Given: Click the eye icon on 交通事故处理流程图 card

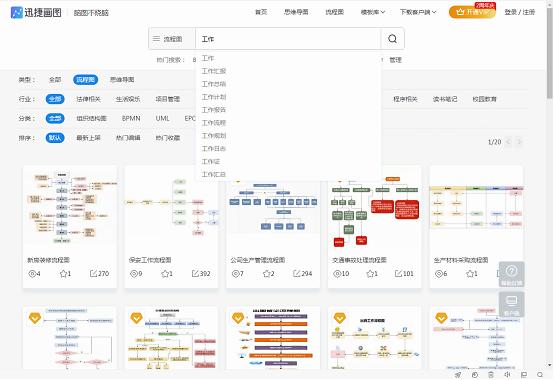Looking at the screenshot, I should point(337,273).
